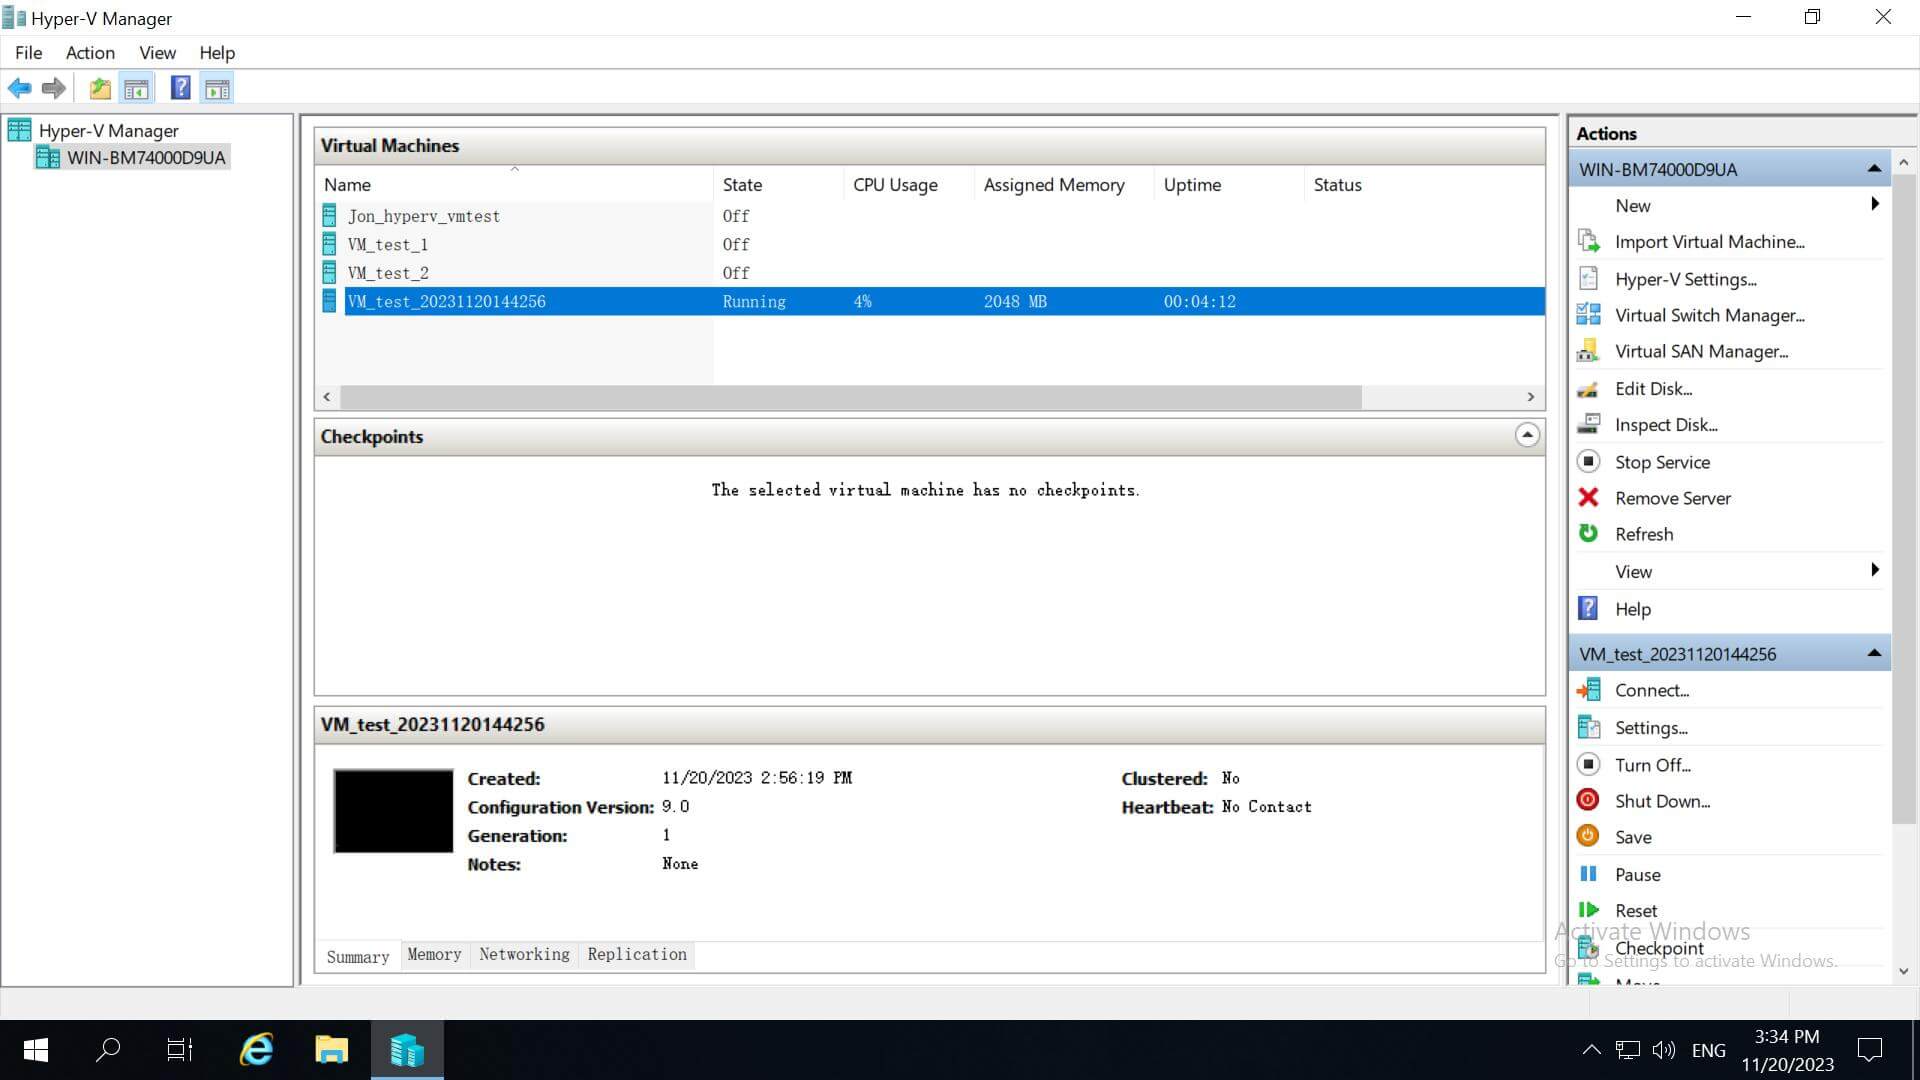Click the Virtual Switch Manager icon
The height and width of the screenshot is (1080, 1920).
click(x=1590, y=315)
